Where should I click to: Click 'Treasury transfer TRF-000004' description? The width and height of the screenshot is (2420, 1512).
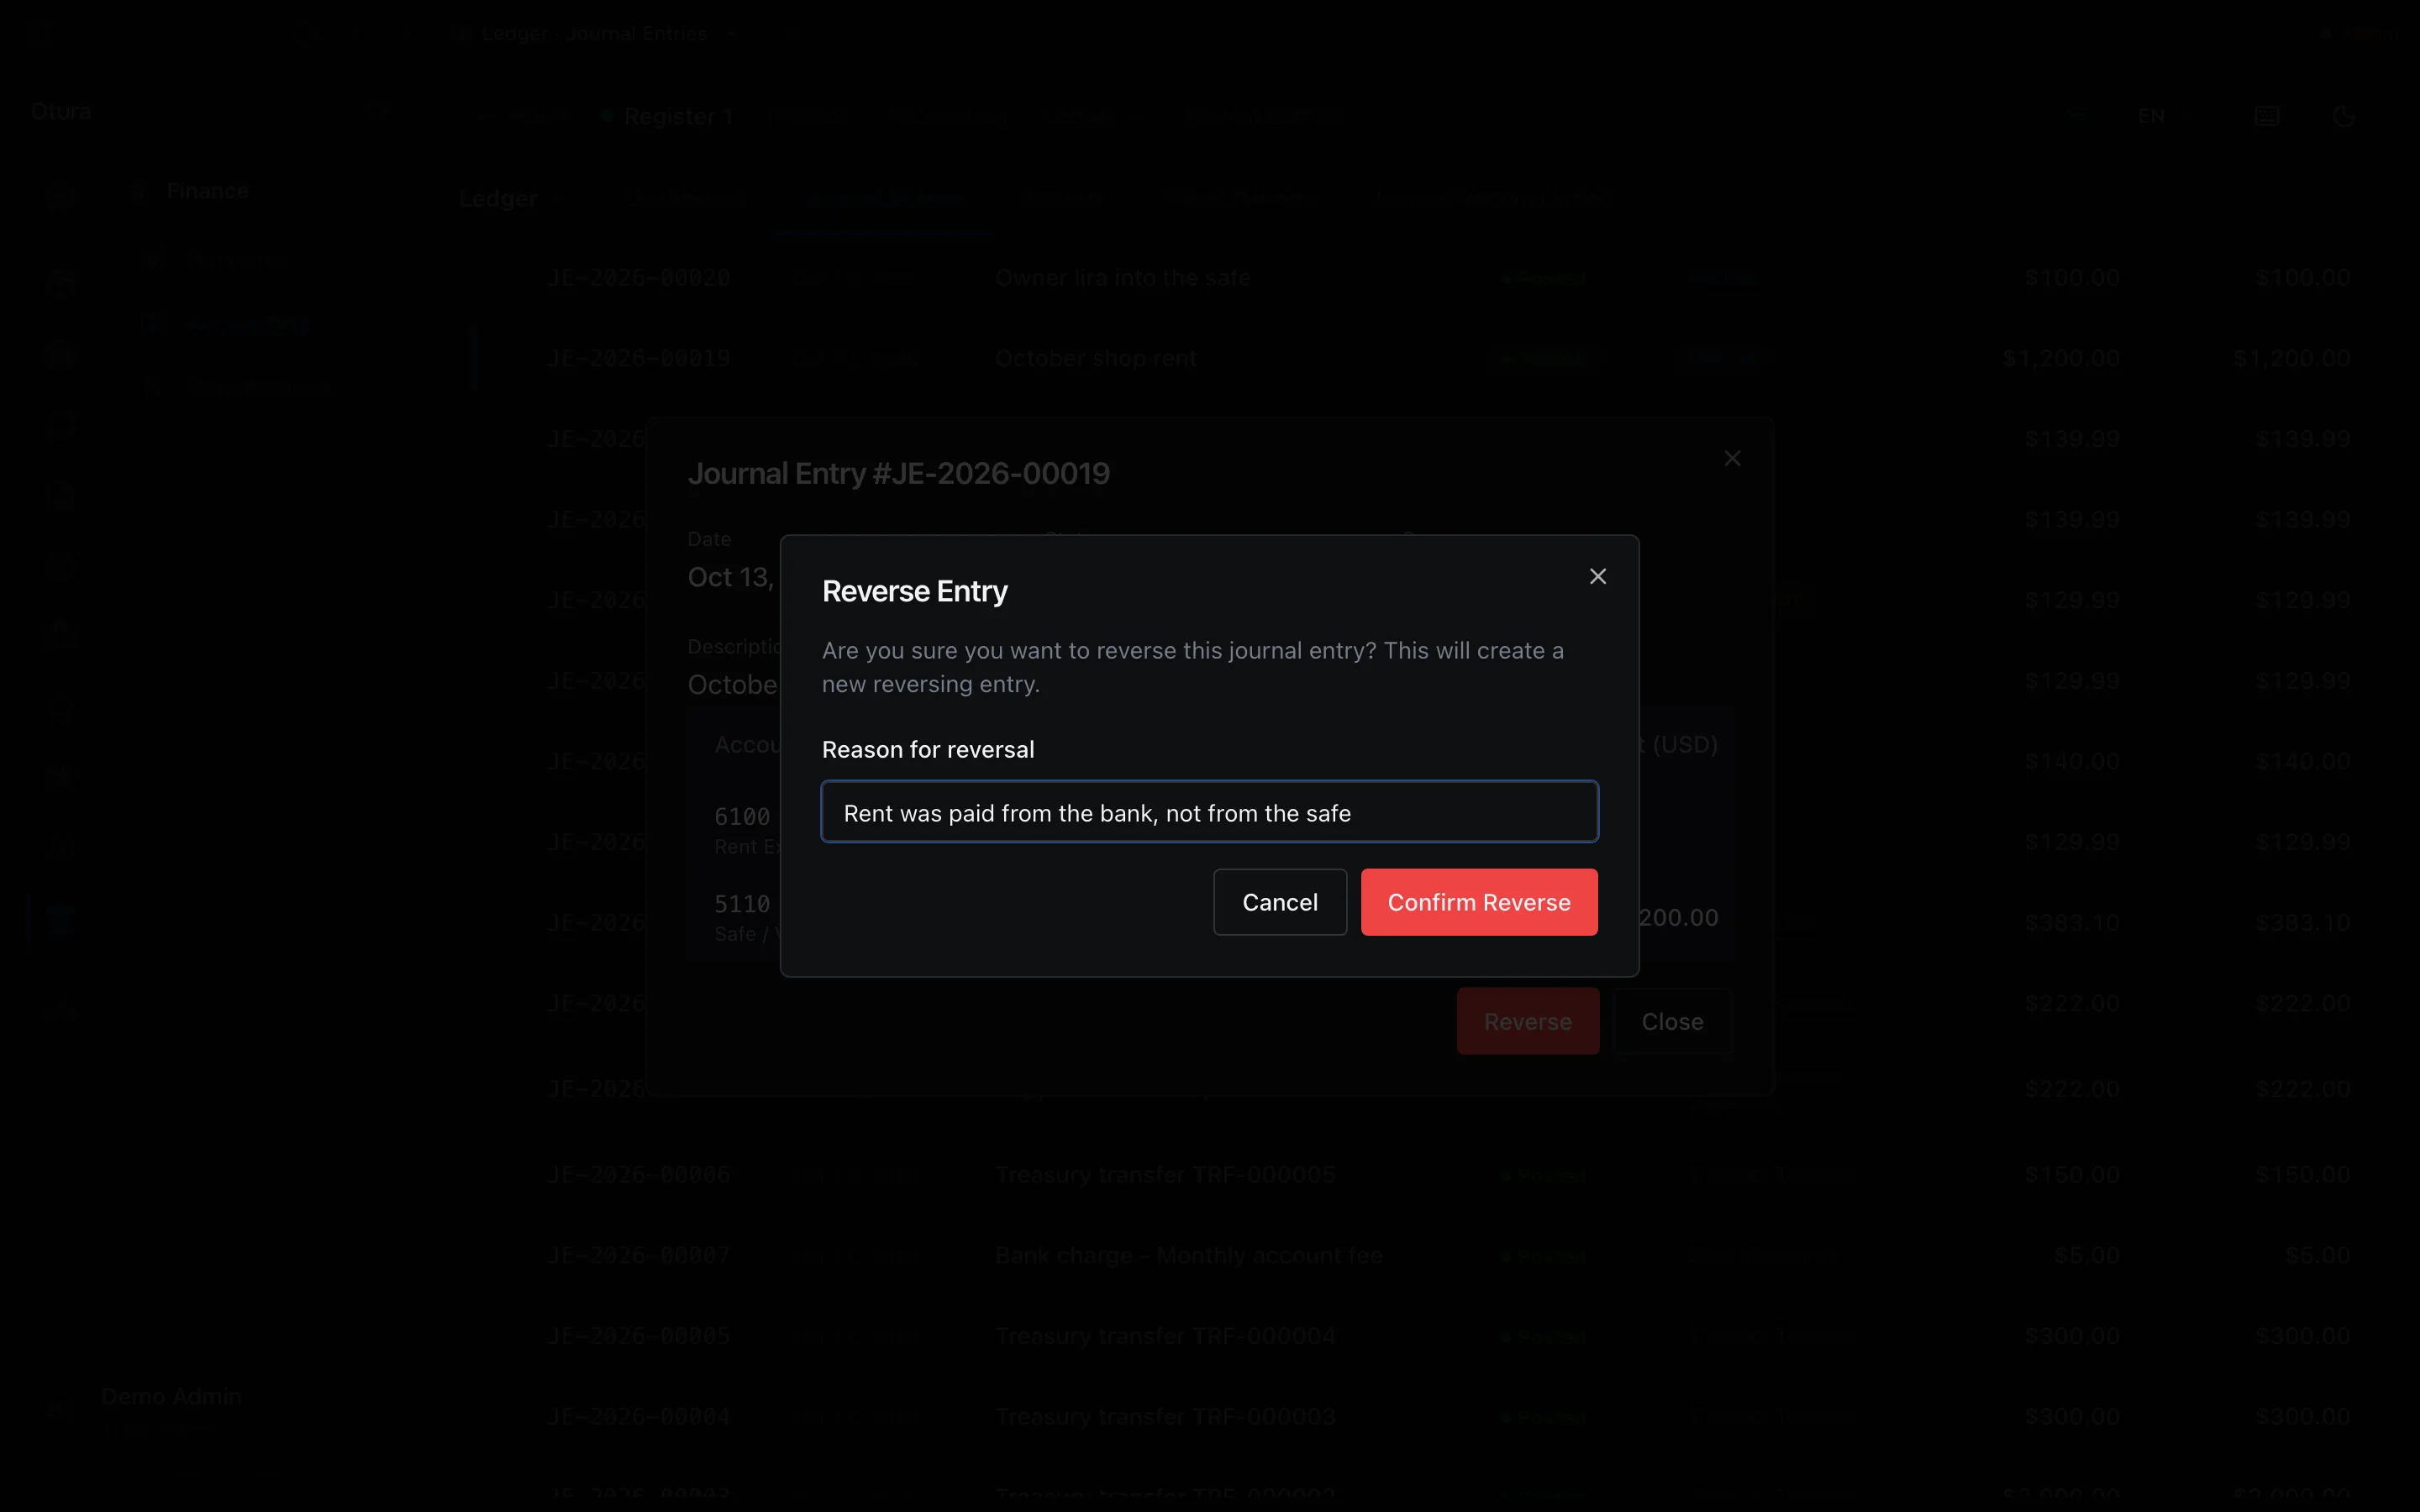(x=1165, y=1336)
